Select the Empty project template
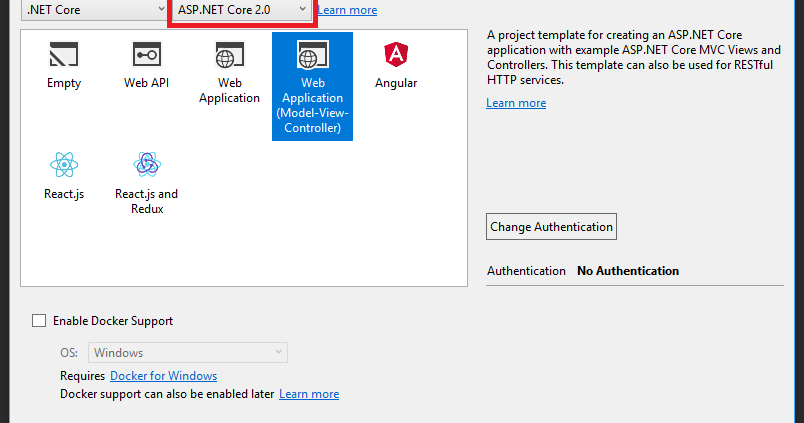Screen dimensions: 804x423 pyautogui.click(x=64, y=66)
